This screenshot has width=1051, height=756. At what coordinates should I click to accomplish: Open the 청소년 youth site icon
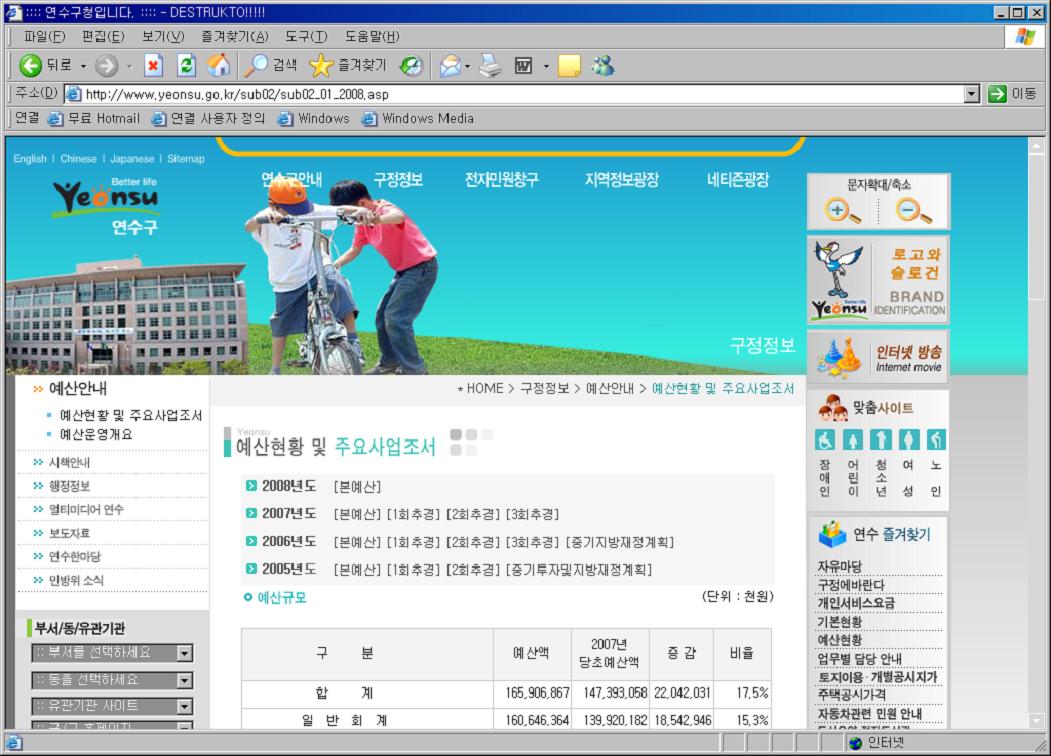point(881,440)
